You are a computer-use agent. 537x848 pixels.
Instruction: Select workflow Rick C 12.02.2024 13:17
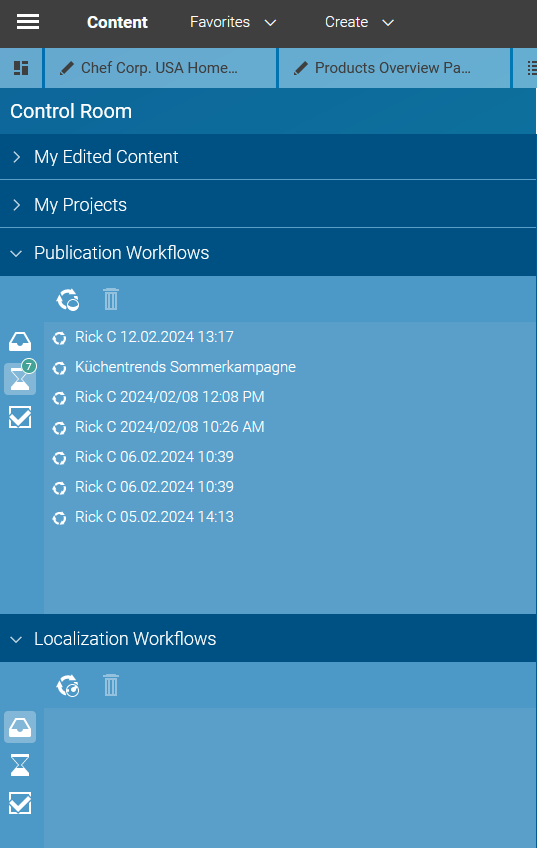pos(154,337)
